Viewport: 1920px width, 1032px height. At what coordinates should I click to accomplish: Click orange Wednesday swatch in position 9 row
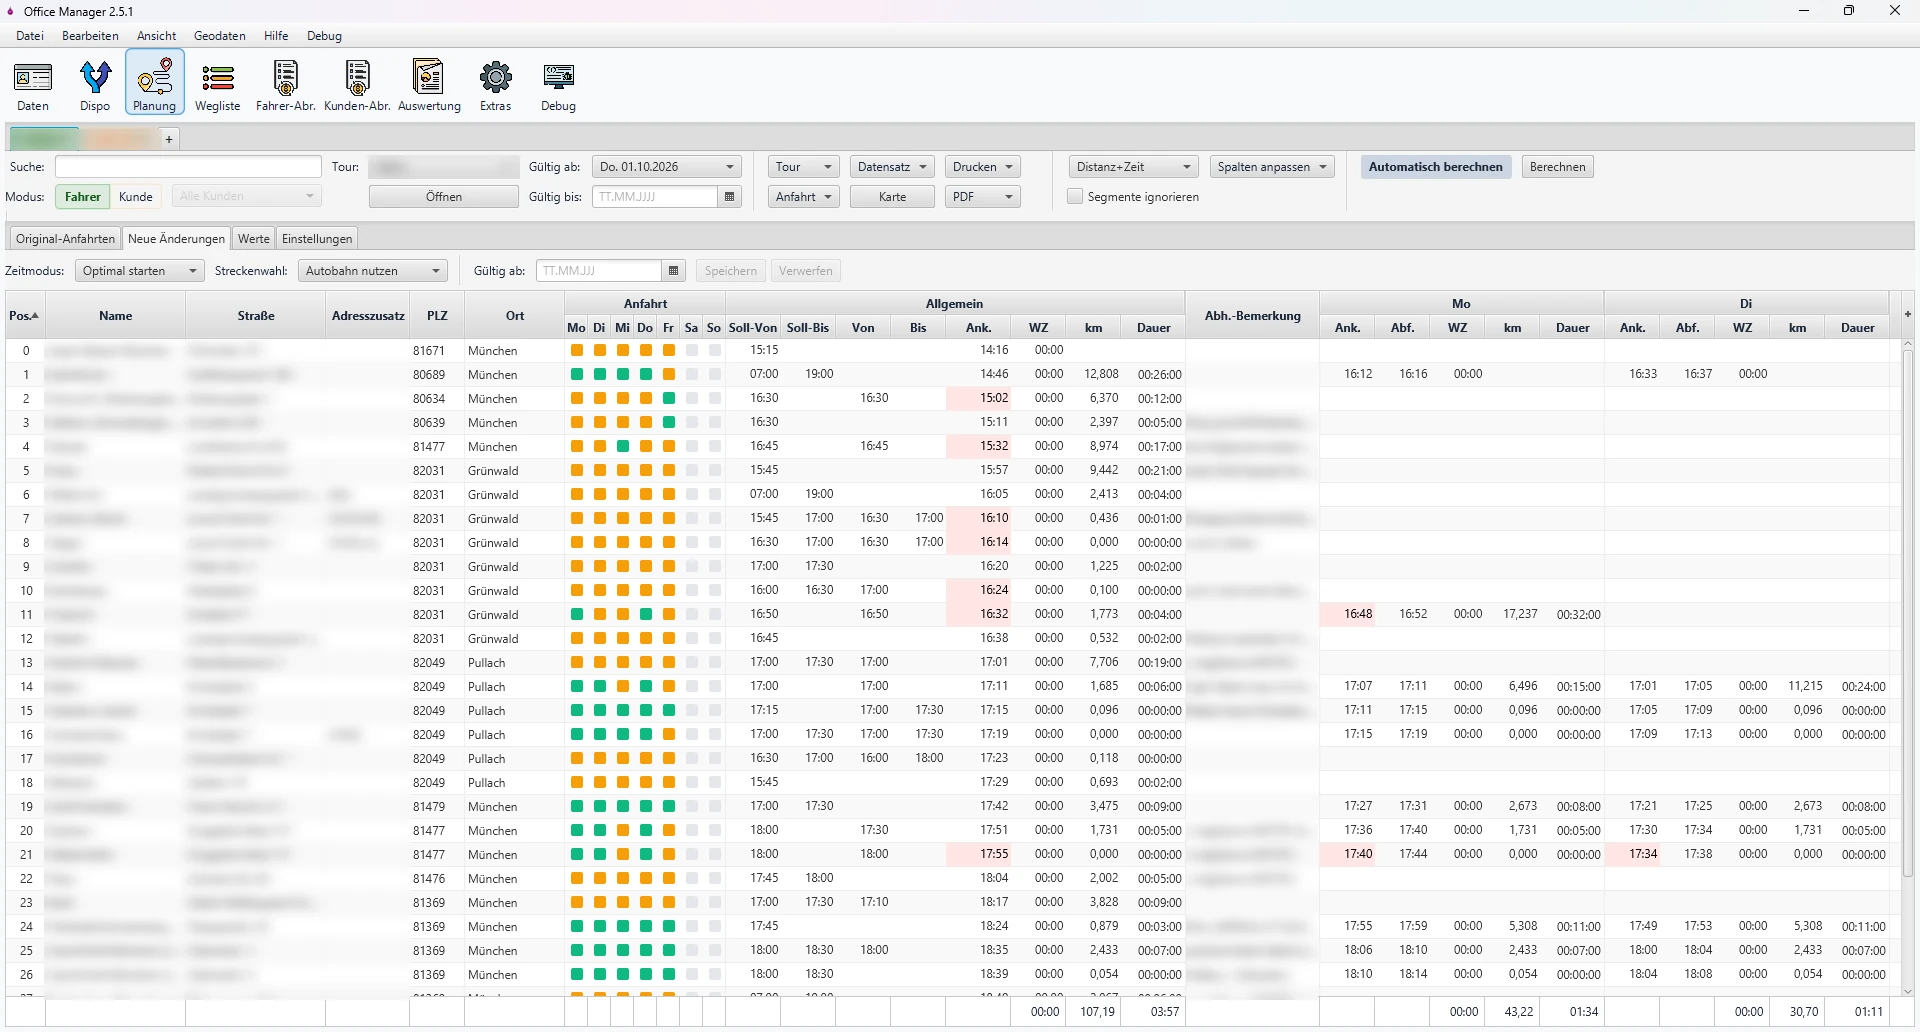tap(623, 566)
